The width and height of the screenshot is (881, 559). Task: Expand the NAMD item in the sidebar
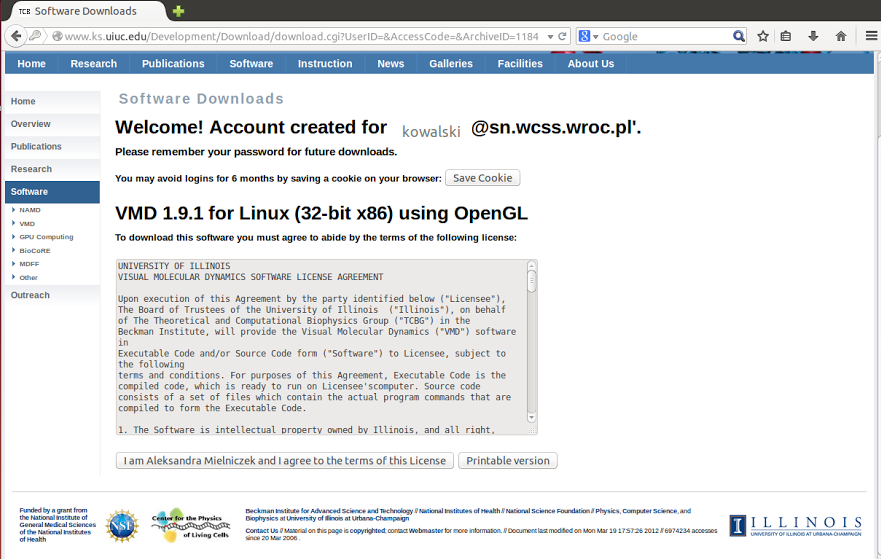30,210
